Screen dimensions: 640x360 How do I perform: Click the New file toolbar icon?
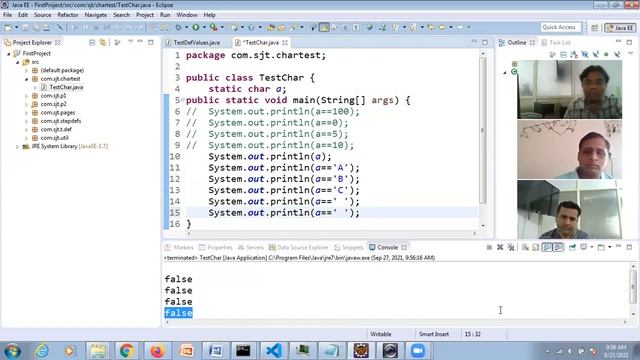(8, 27)
